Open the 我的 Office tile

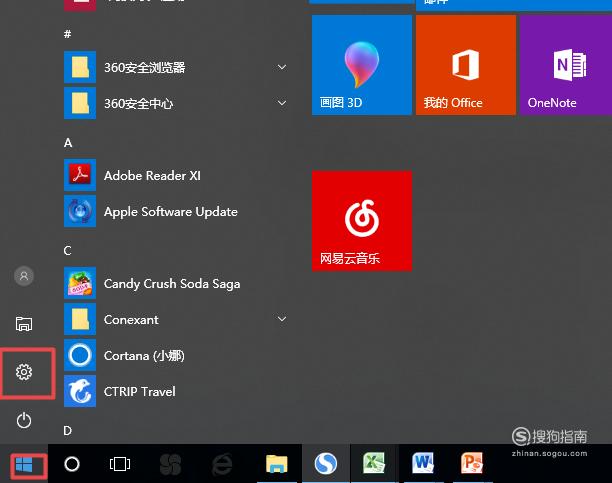coord(466,65)
